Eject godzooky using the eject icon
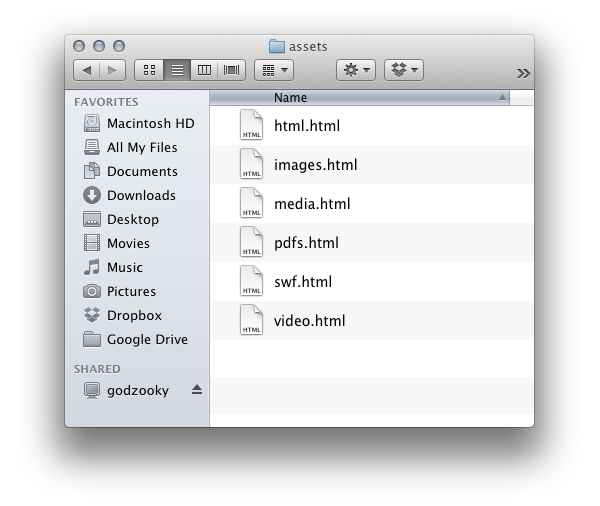This screenshot has width=600, height=506. click(197, 390)
